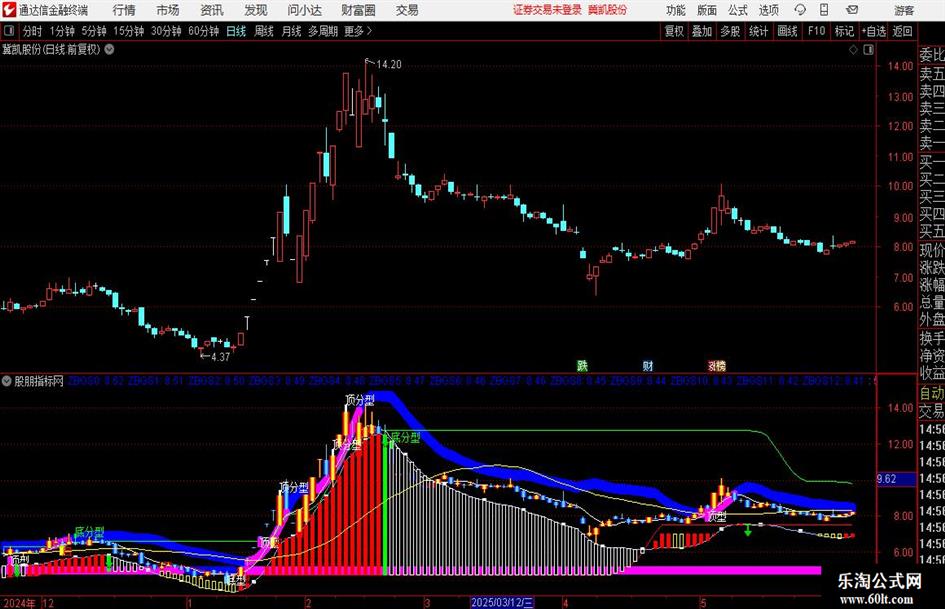This screenshot has height=609, width=945.
Task: Click the 14.20 high price label
Action: point(389,64)
